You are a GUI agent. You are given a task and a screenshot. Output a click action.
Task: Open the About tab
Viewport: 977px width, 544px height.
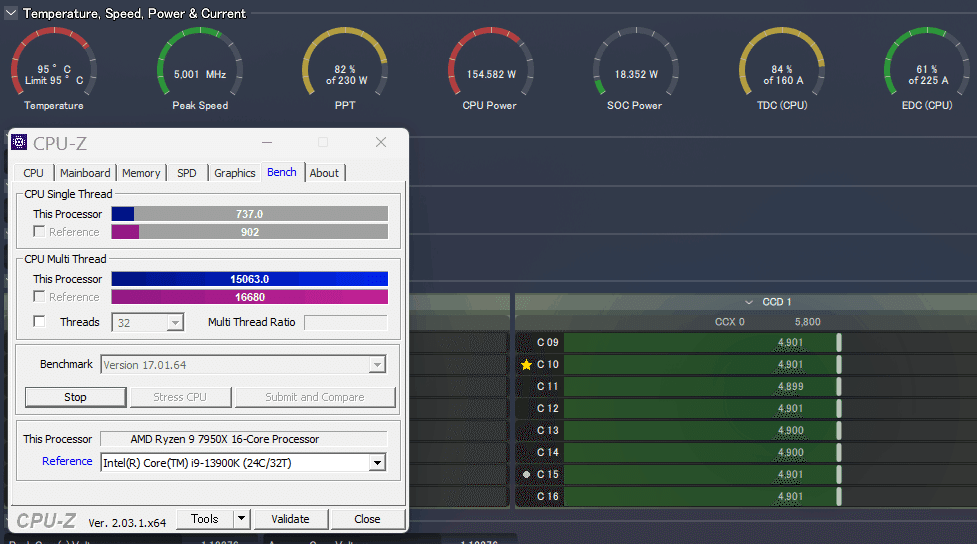(x=324, y=173)
